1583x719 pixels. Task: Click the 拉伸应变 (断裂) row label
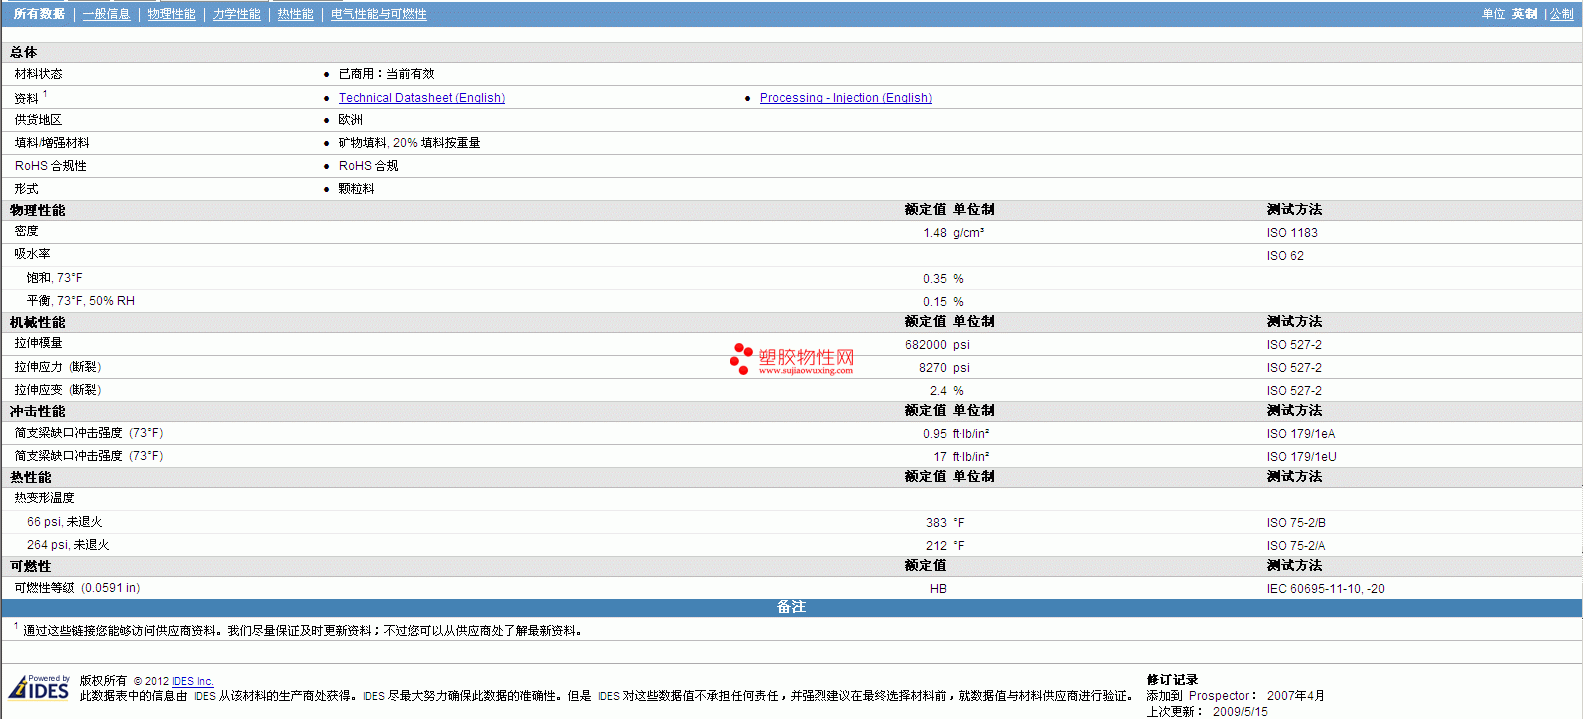pyautogui.click(x=58, y=390)
